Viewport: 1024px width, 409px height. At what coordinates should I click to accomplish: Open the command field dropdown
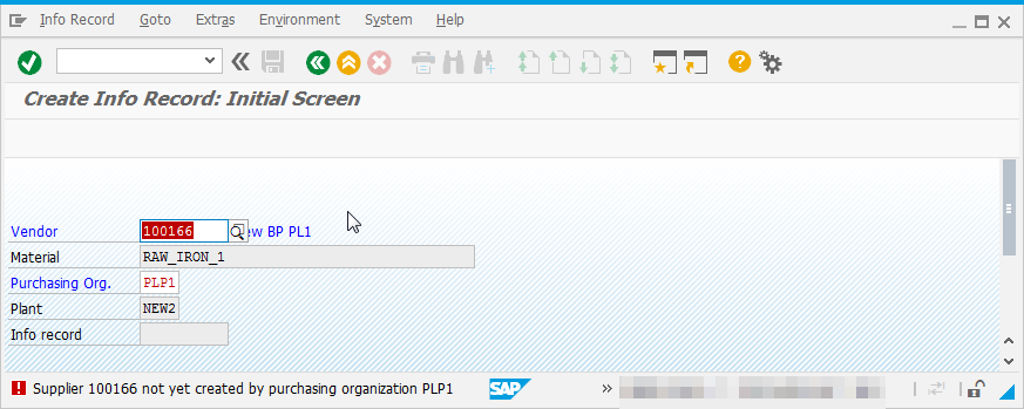[210, 61]
